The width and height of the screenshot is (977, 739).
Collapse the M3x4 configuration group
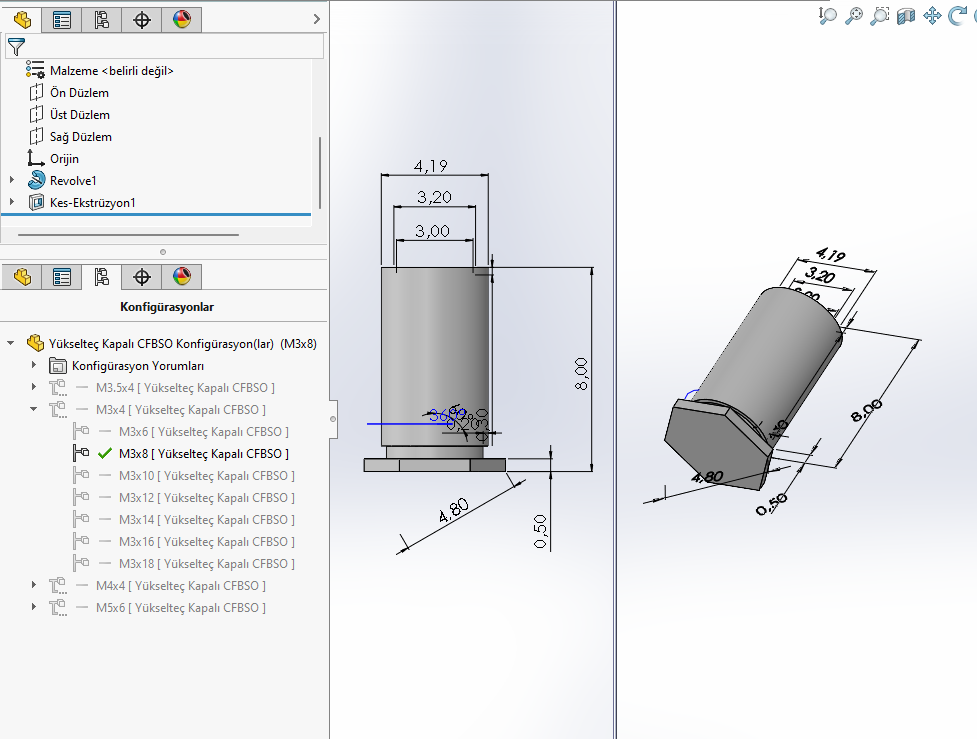pyautogui.click(x=34, y=410)
